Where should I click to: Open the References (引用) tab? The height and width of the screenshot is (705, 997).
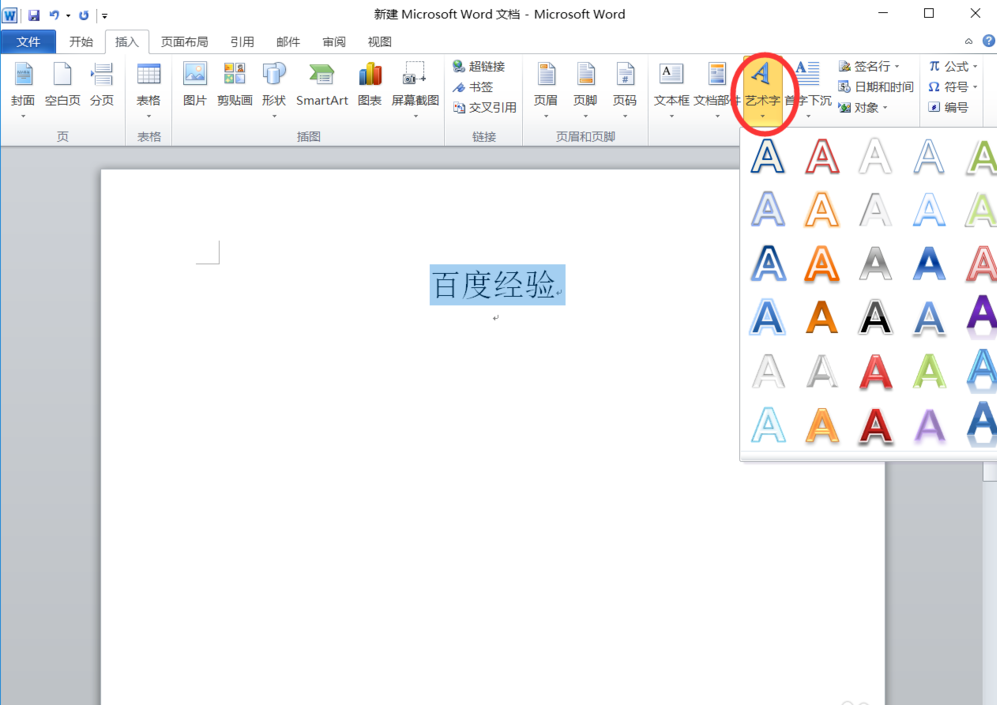242,42
